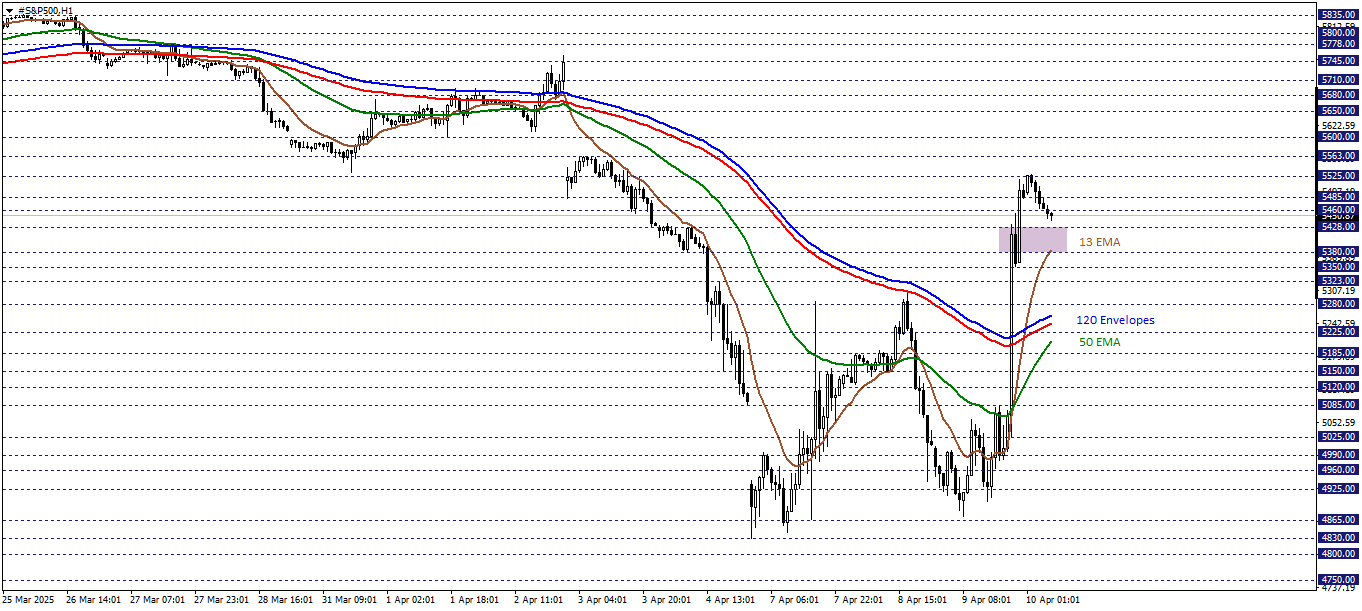Click the 5622.59 price scale value
1362x611 pixels.
1338,126
